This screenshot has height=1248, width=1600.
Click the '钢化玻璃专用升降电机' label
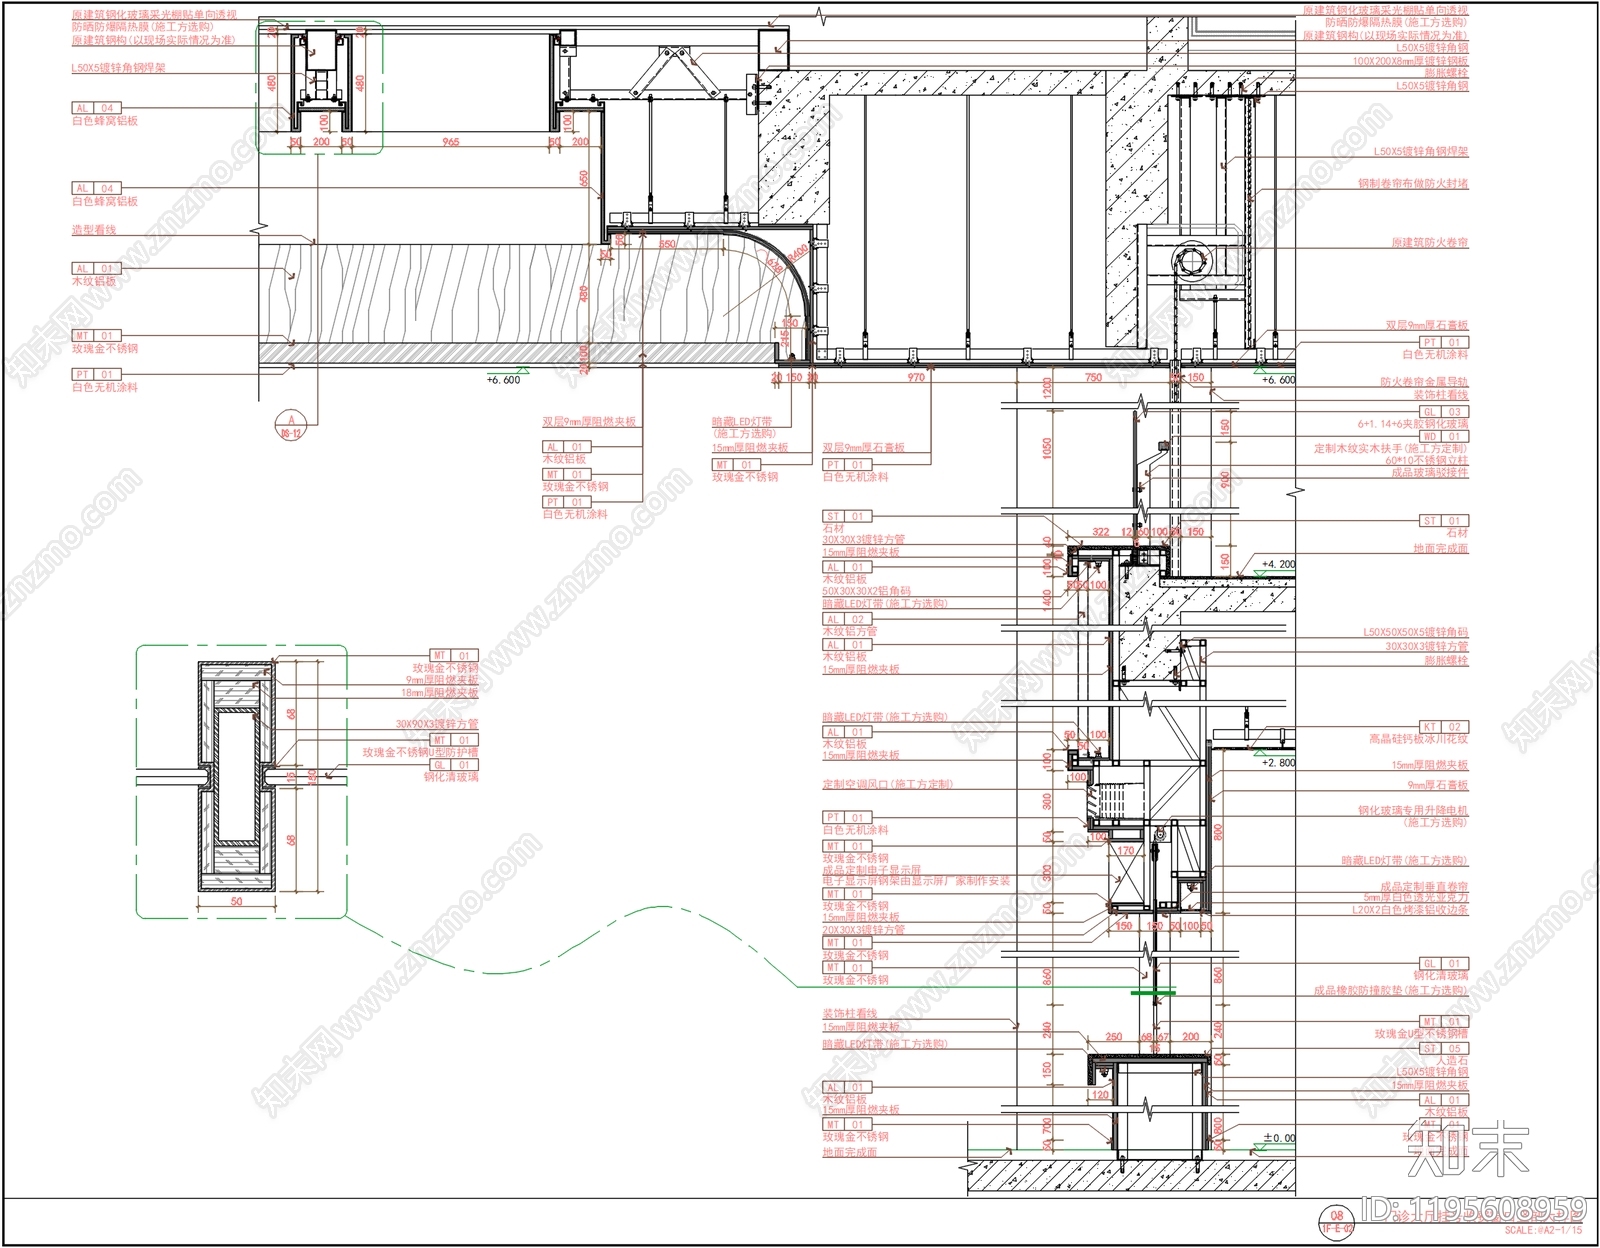pyautogui.click(x=1413, y=811)
